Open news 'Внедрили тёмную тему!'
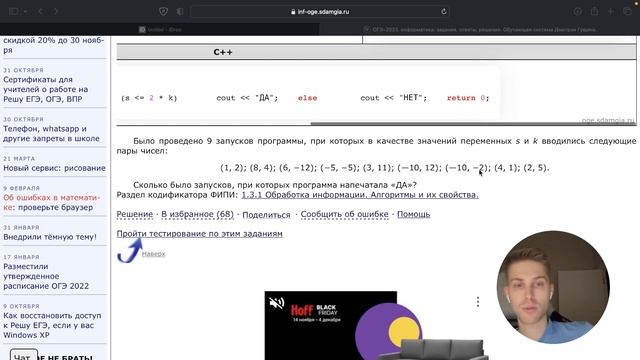This screenshot has width=640, height=360. tap(50, 237)
